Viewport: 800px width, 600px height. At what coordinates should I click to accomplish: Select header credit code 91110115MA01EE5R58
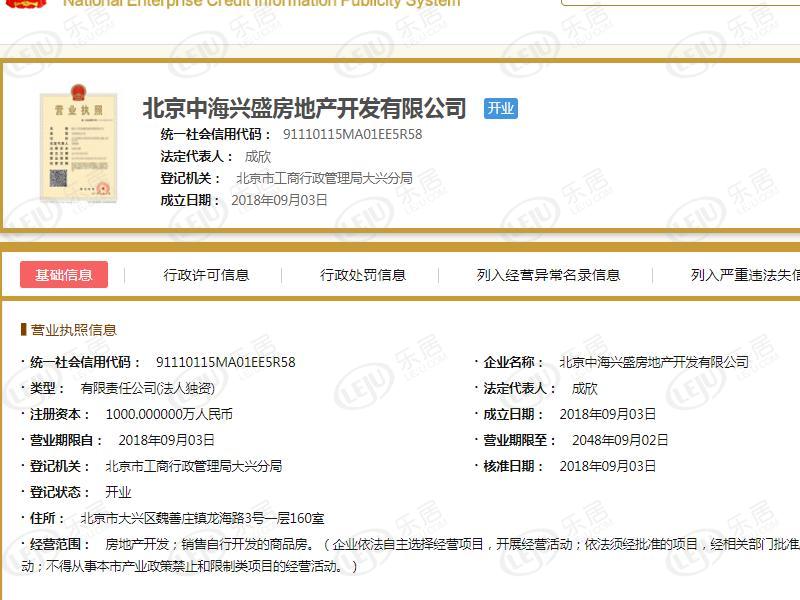[353, 134]
